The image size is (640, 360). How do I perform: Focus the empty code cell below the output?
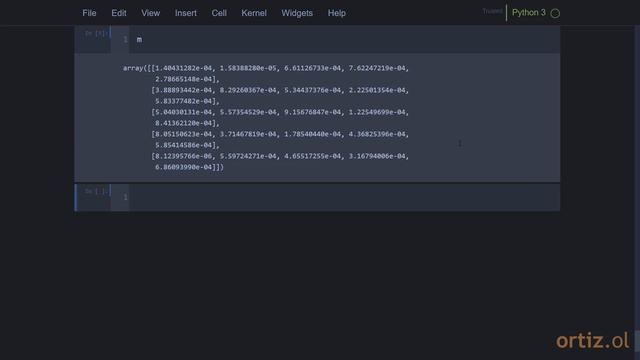click(x=344, y=198)
